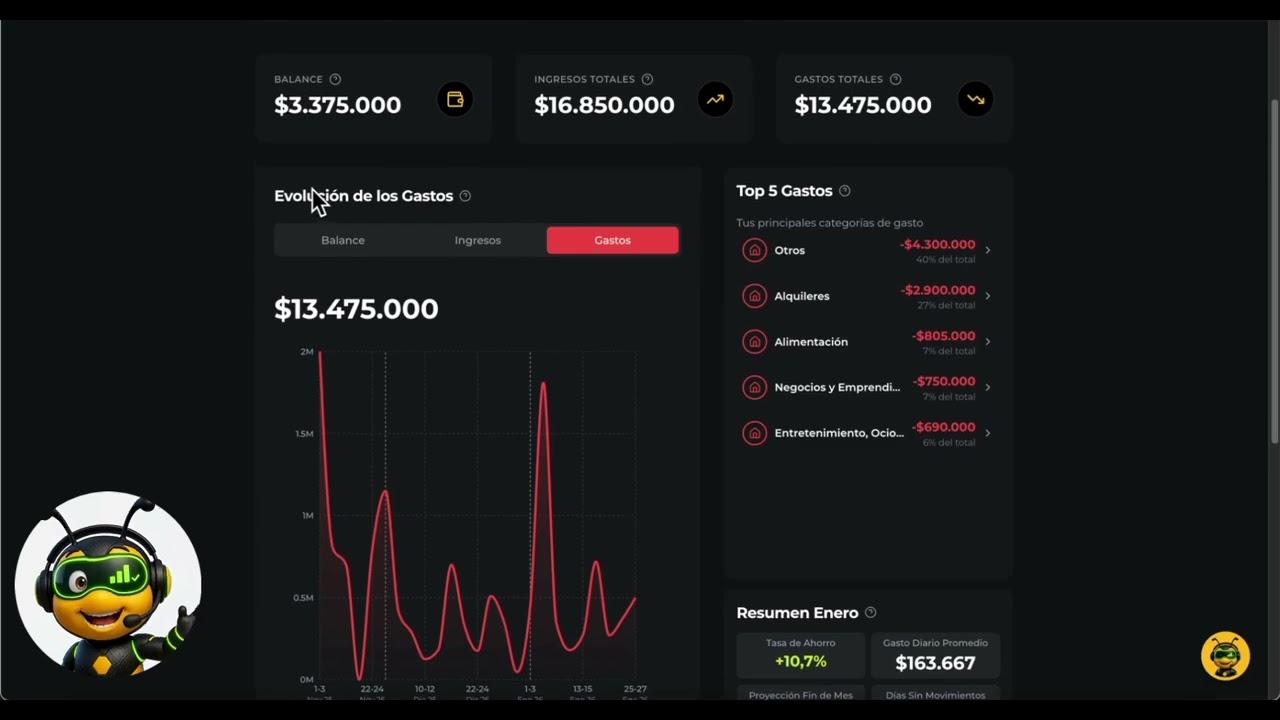Screen dimensions: 1280x720
Task: Open help icon next to Gastos Totales
Action: pos(895,79)
